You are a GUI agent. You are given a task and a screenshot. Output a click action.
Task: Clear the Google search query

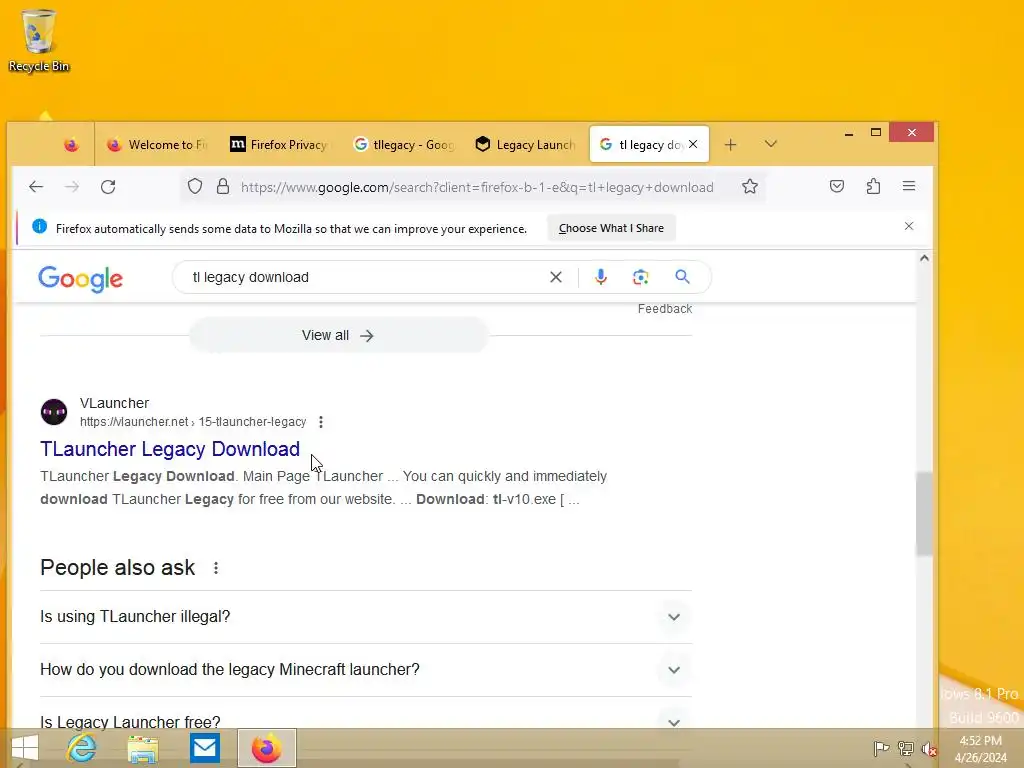pos(556,277)
